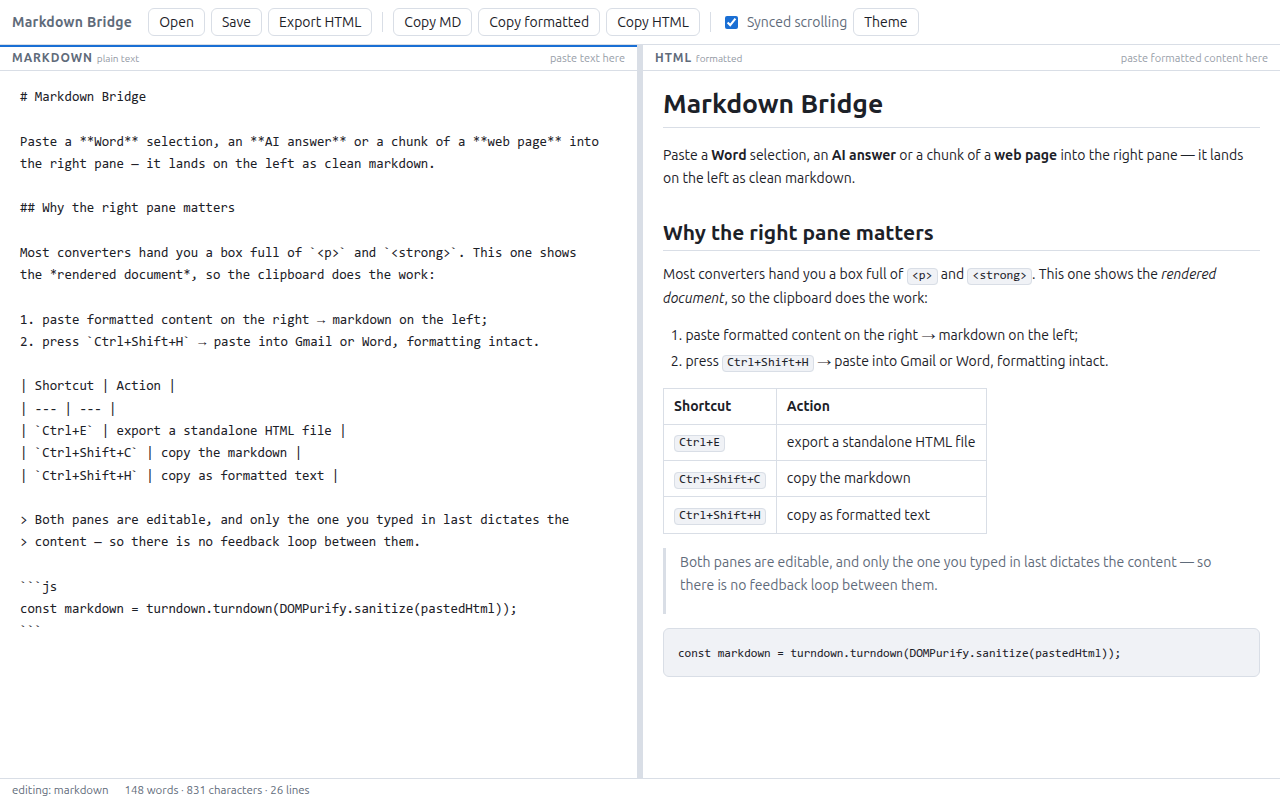
Task: Toggle the Synced scrolling checkbox
Action: [732, 22]
